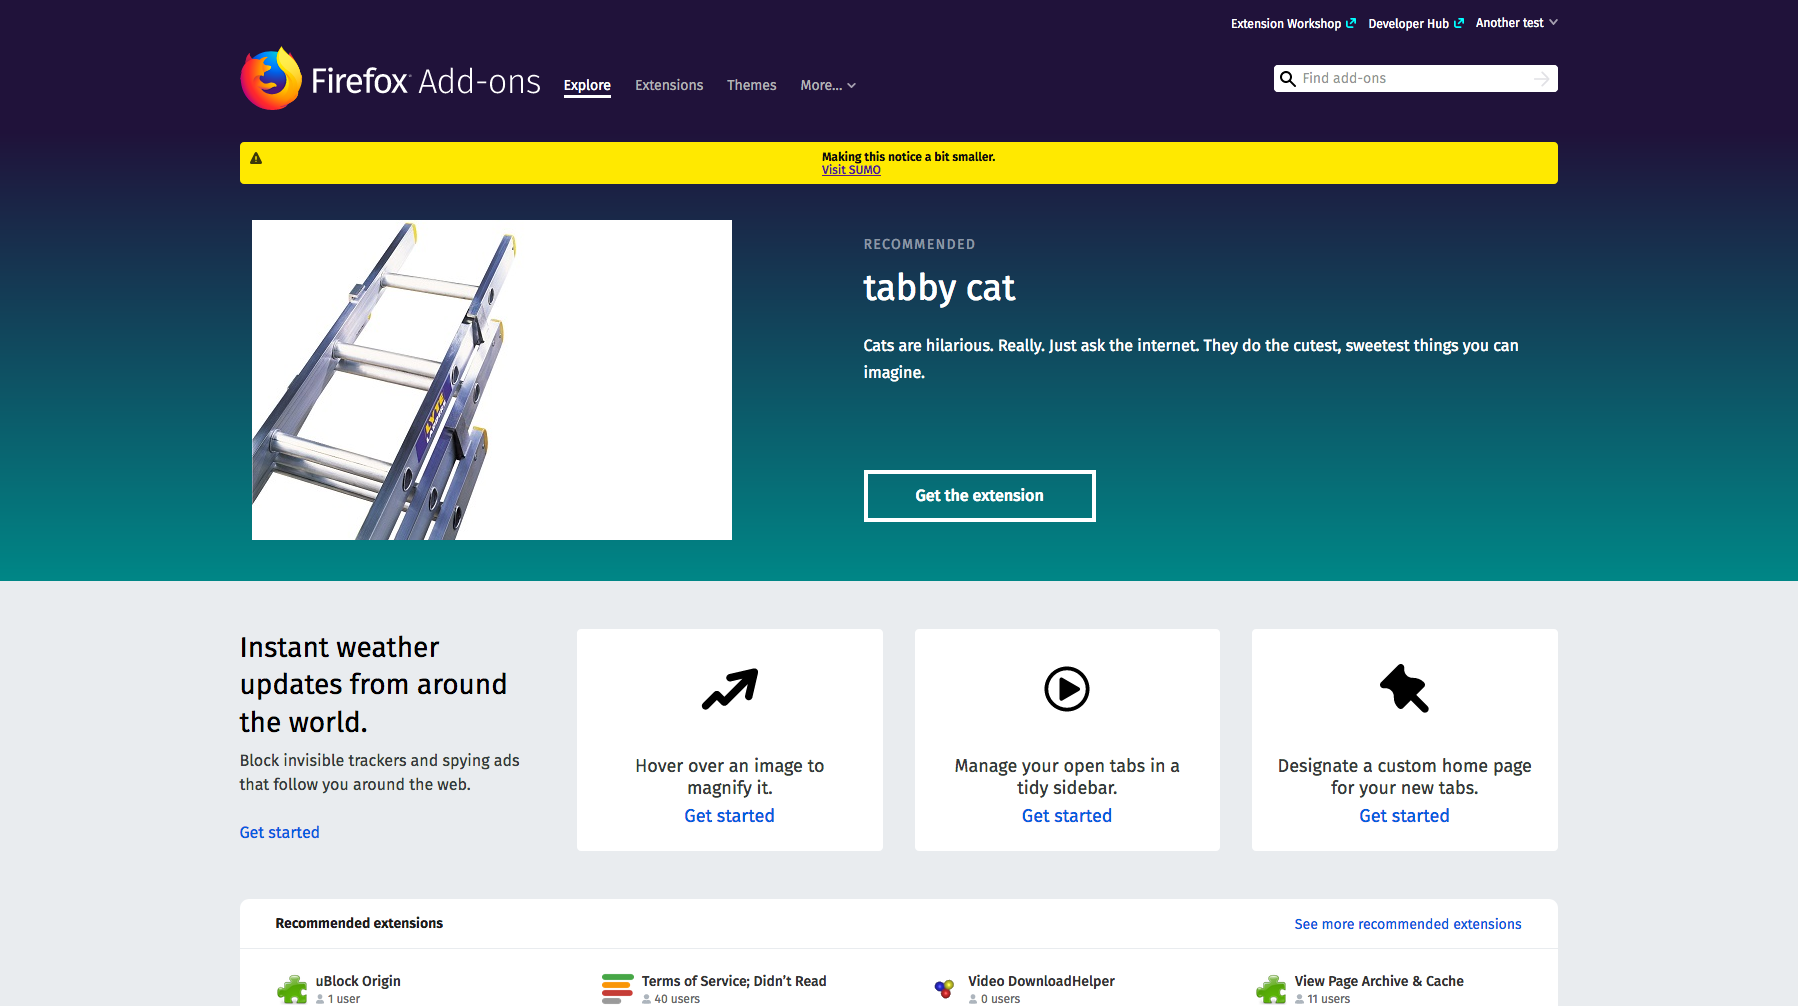This screenshot has height=1006, width=1798.
Task: Click the search magnifier icon
Action: coord(1288,79)
